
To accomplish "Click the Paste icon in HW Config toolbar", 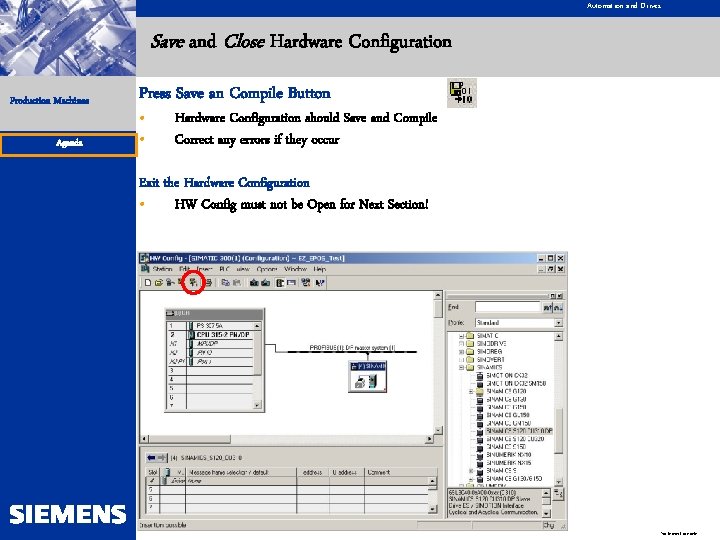I will [x=236, y=283].
